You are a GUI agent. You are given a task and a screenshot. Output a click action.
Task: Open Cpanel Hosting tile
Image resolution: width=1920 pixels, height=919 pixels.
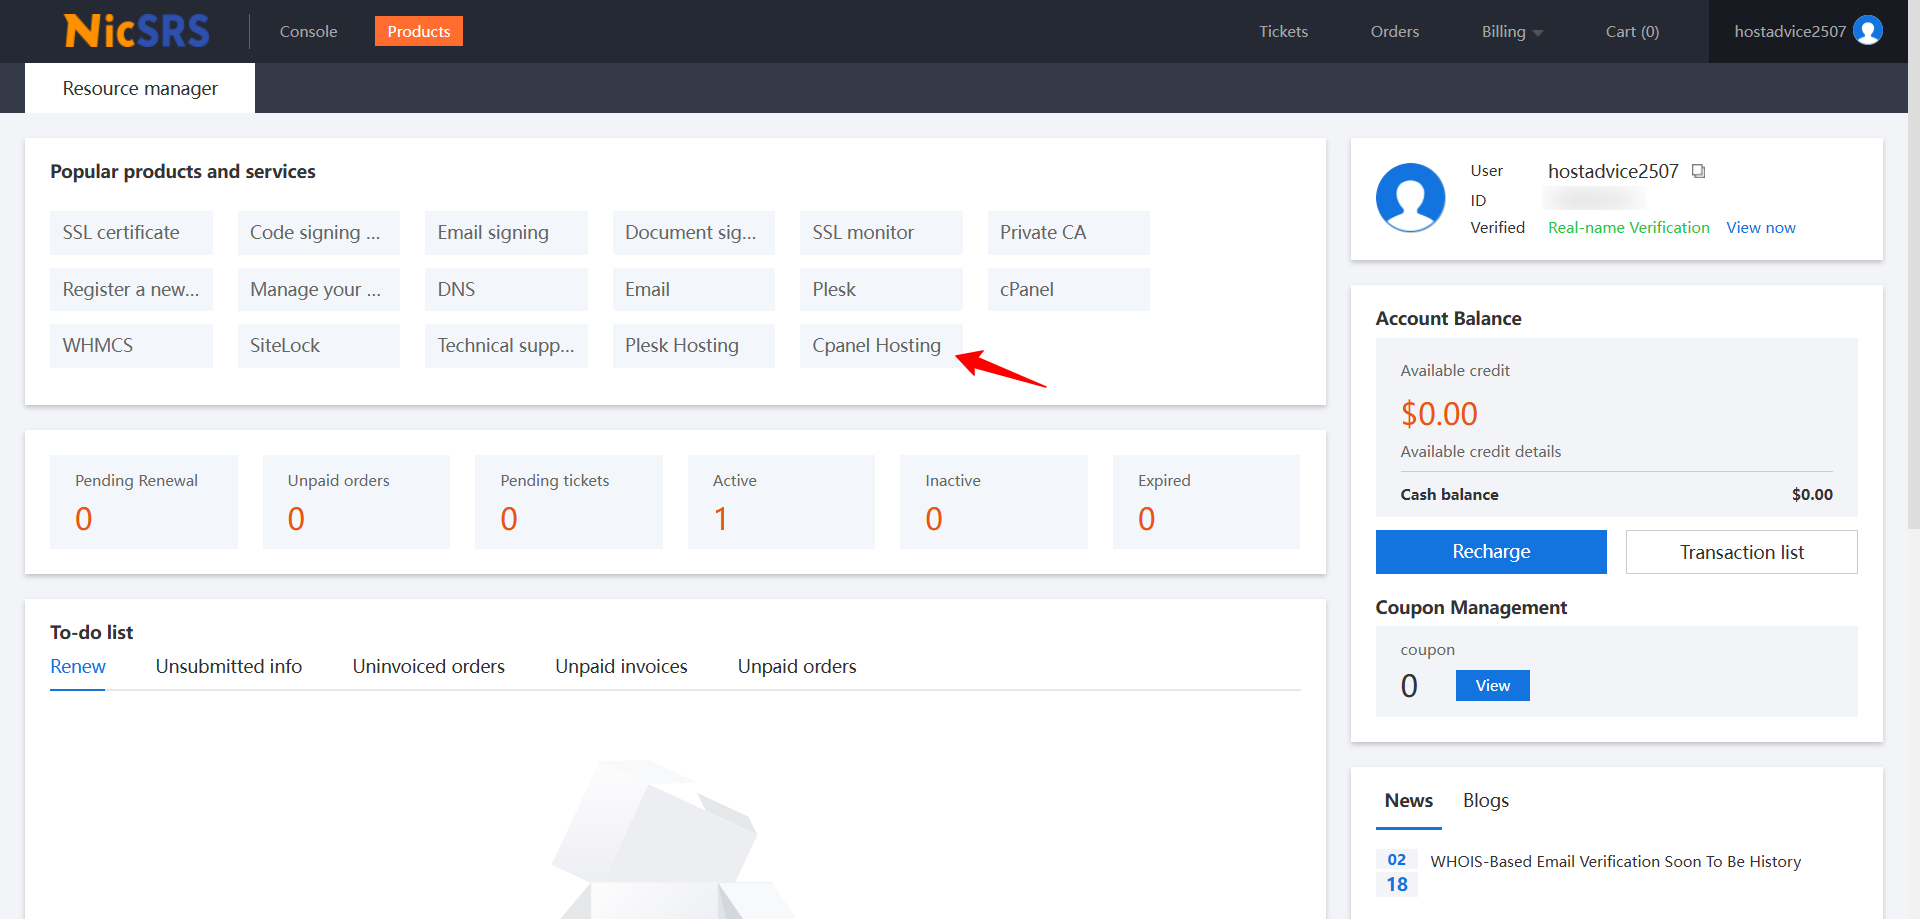coord(881,345)
